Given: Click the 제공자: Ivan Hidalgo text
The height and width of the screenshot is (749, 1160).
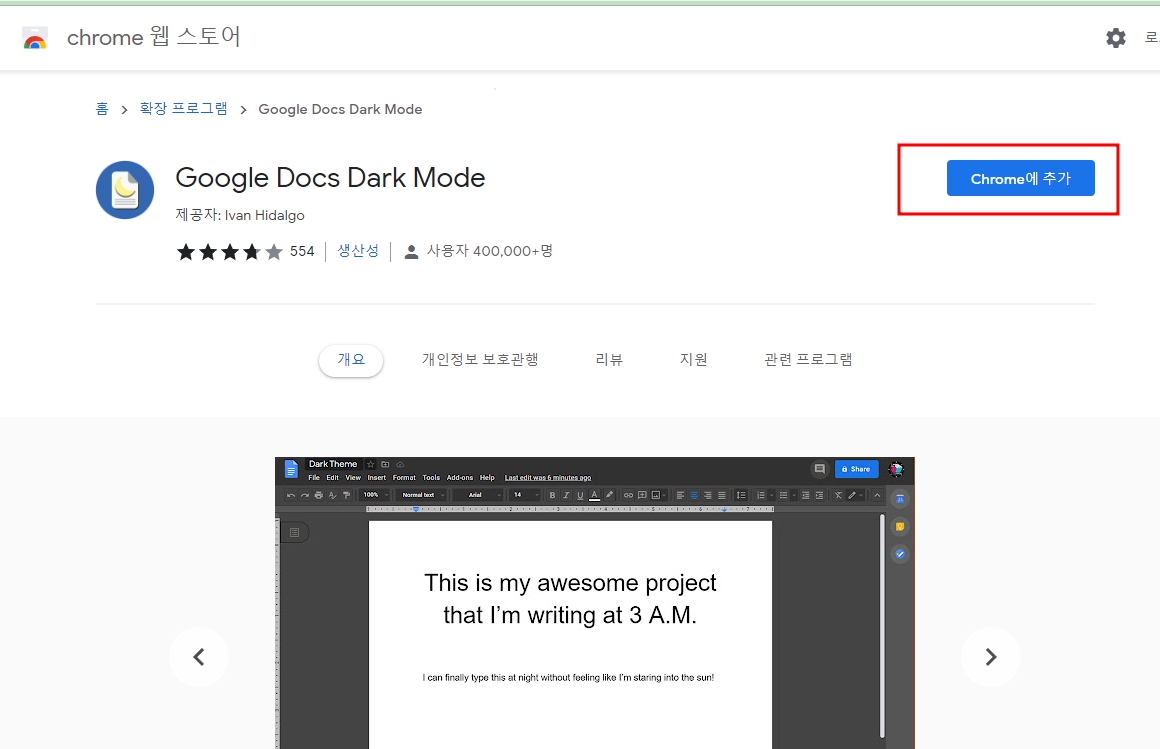Looking at the screenshot, I should (240, 215).
